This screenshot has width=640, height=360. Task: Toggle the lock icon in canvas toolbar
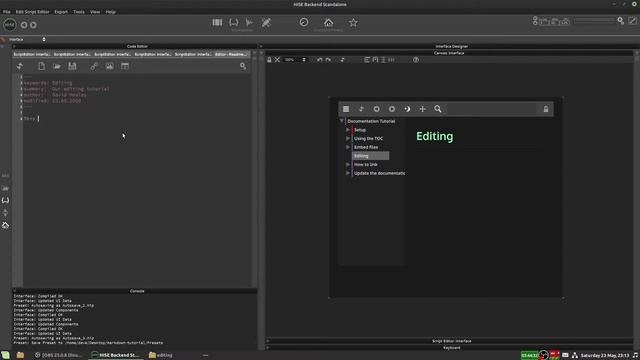269,60
